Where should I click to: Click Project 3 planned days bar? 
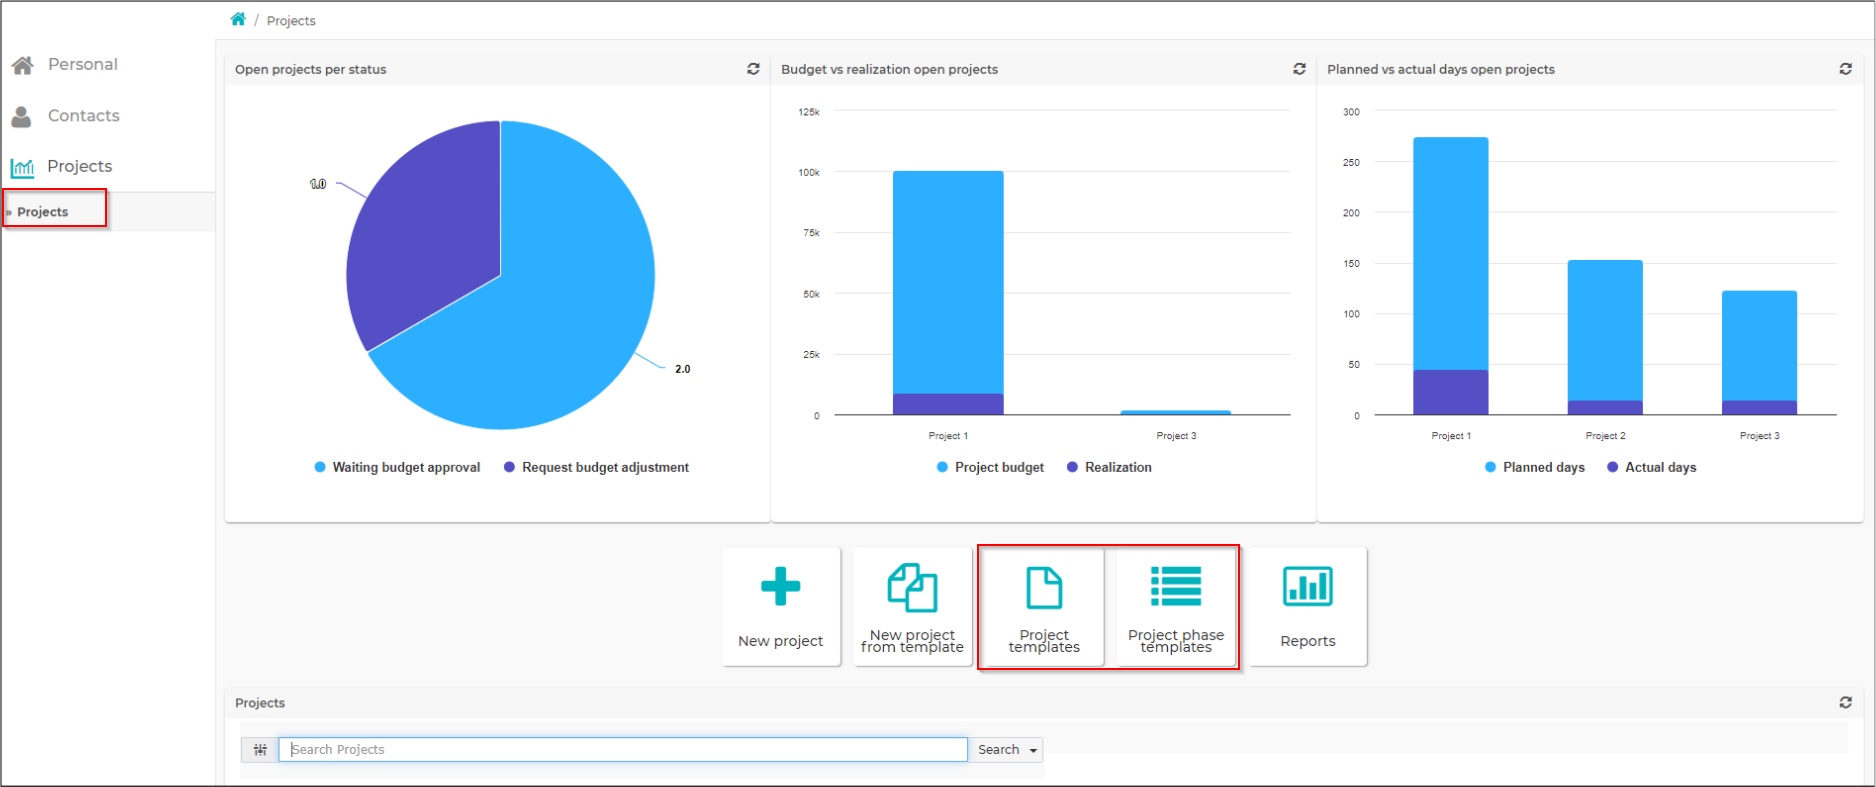[x=1759, y=345]
